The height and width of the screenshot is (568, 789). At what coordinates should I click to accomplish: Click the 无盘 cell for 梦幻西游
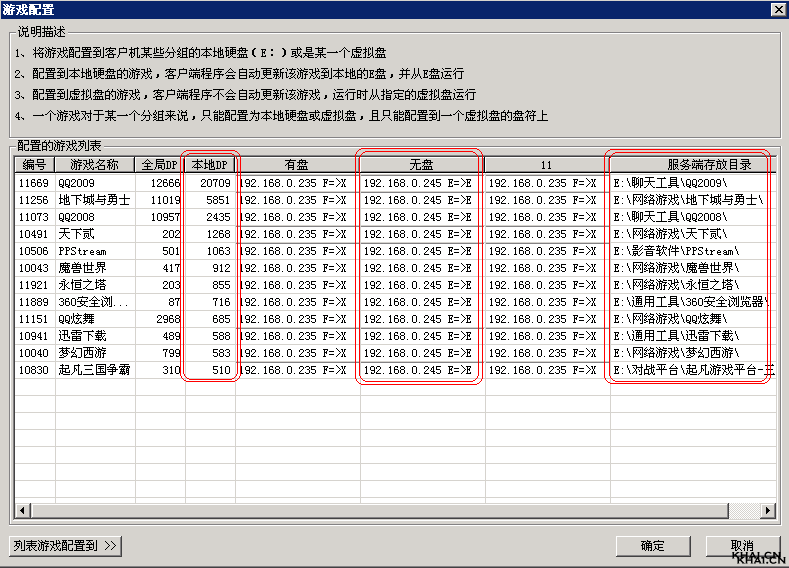(420, 353)
